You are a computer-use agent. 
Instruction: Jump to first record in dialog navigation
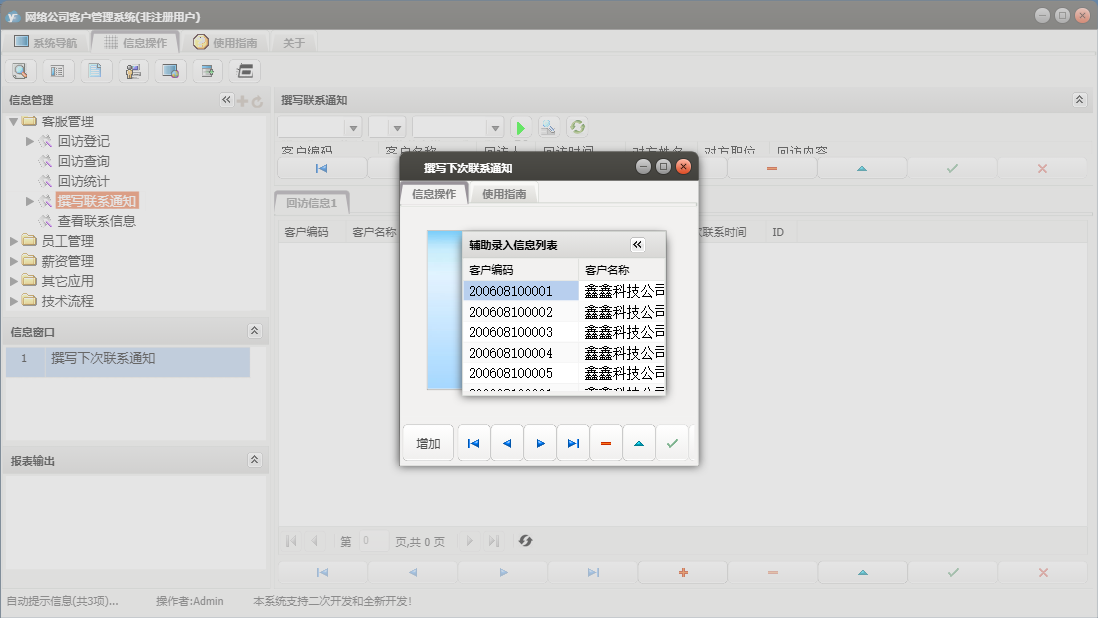(x=474, y=443)
